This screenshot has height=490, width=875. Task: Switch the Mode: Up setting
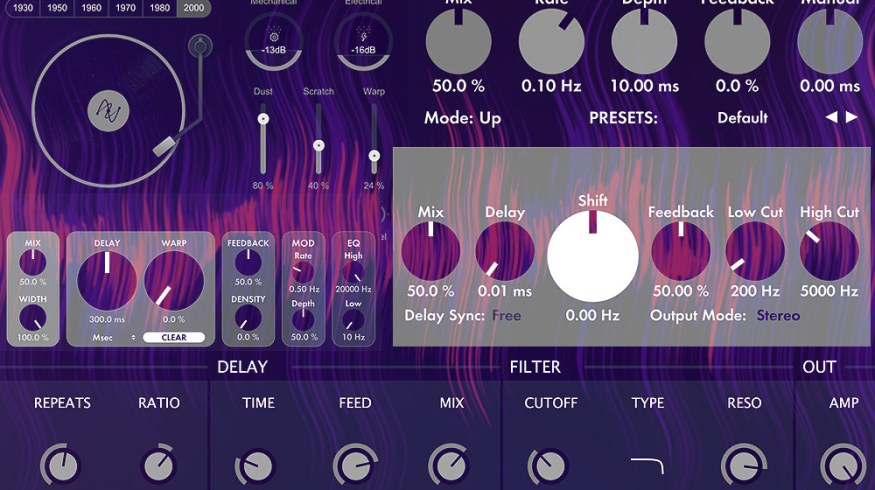[462, 118]
